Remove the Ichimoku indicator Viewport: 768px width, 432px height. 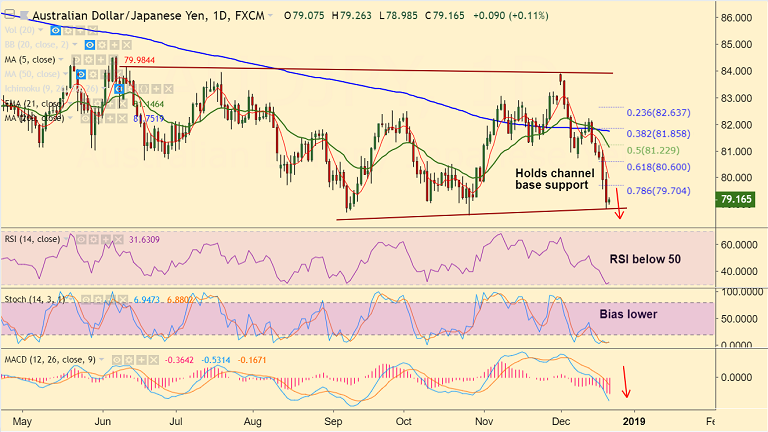[168, 89]
